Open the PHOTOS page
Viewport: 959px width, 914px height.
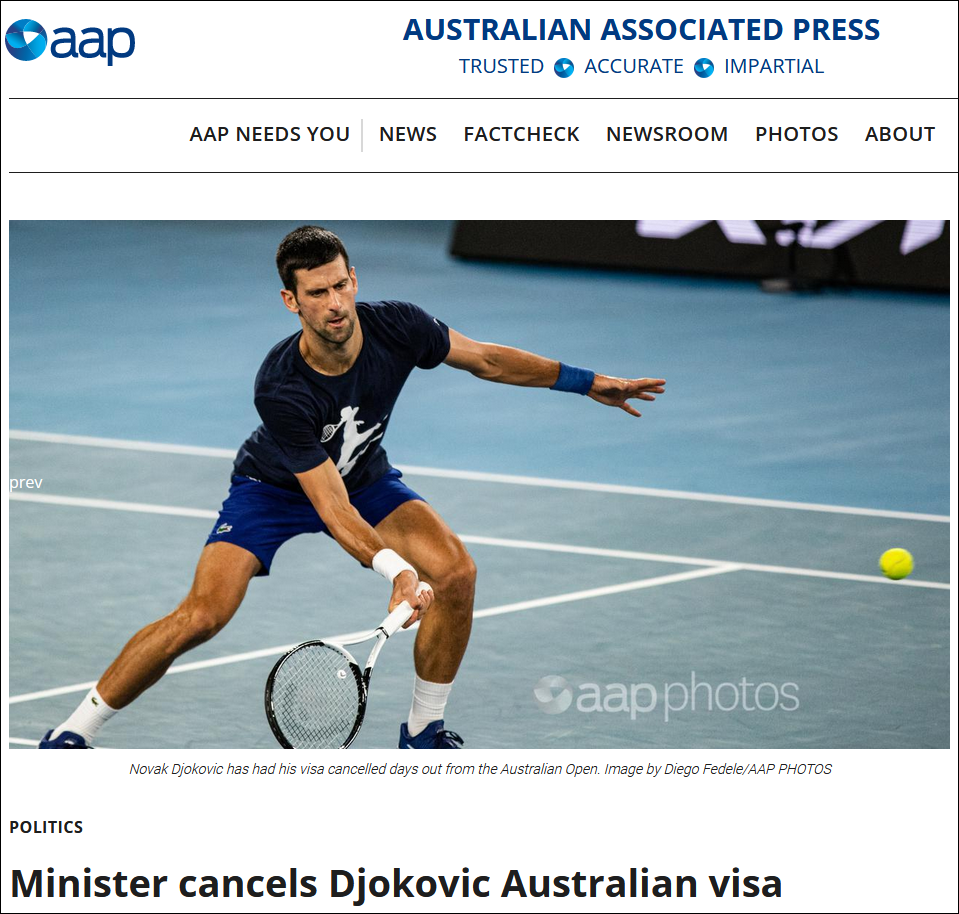(796, 134)
